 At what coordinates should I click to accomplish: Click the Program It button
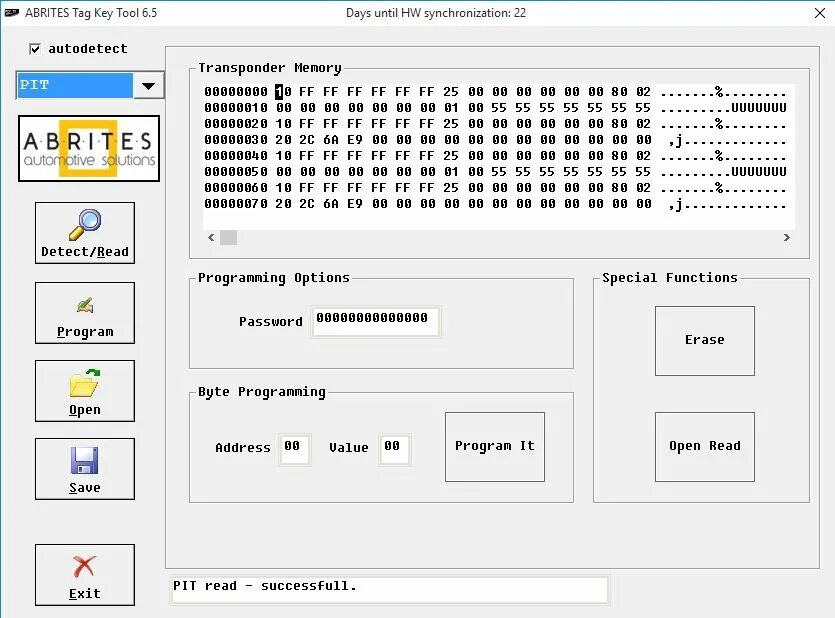pos(495,447)
